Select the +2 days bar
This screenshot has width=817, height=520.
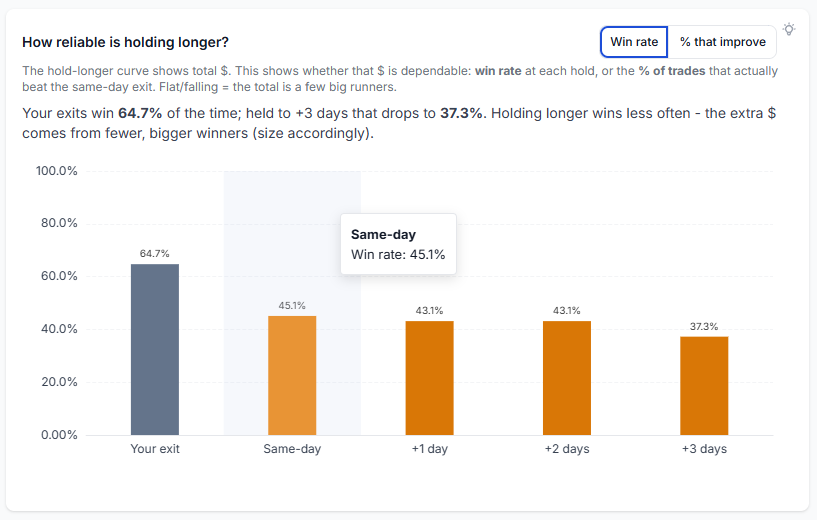(x=567, y=378)
